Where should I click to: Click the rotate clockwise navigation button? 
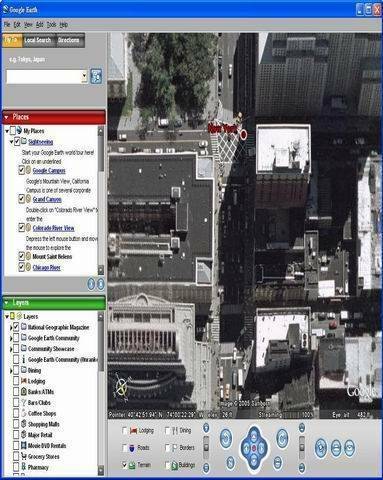tap(282, 438)
